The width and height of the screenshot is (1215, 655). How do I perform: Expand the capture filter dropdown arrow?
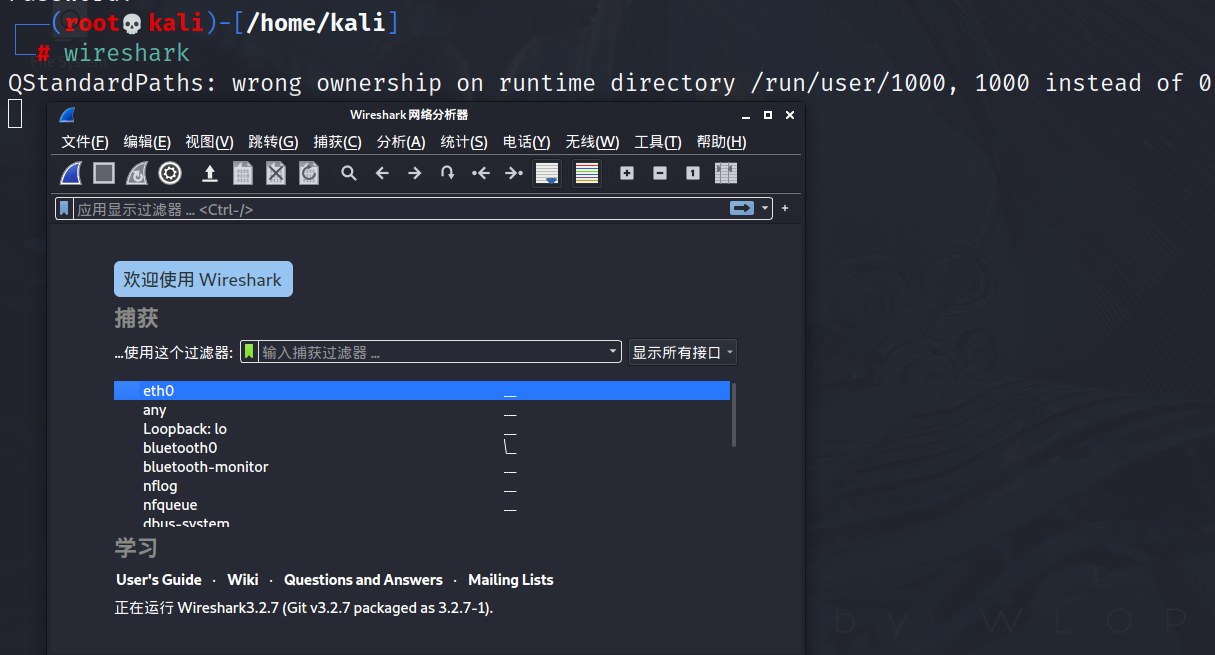(613, 352)
